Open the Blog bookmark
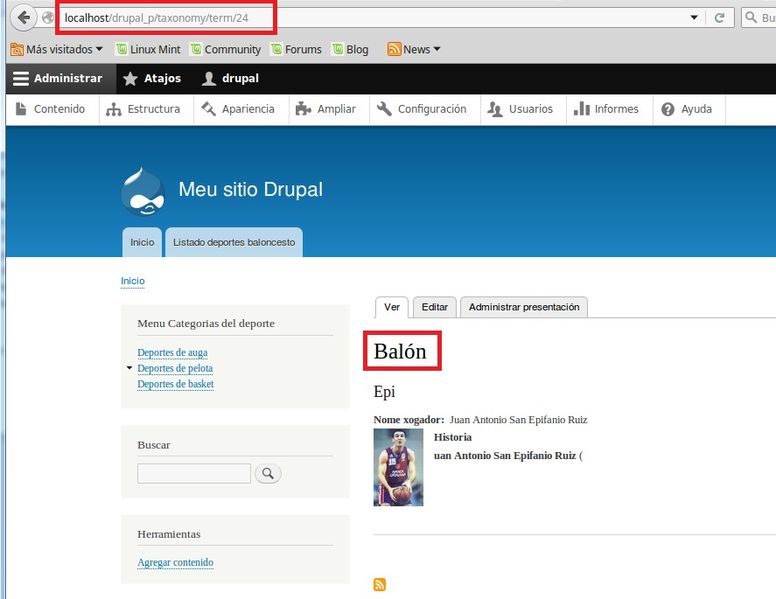 point(350,50)
